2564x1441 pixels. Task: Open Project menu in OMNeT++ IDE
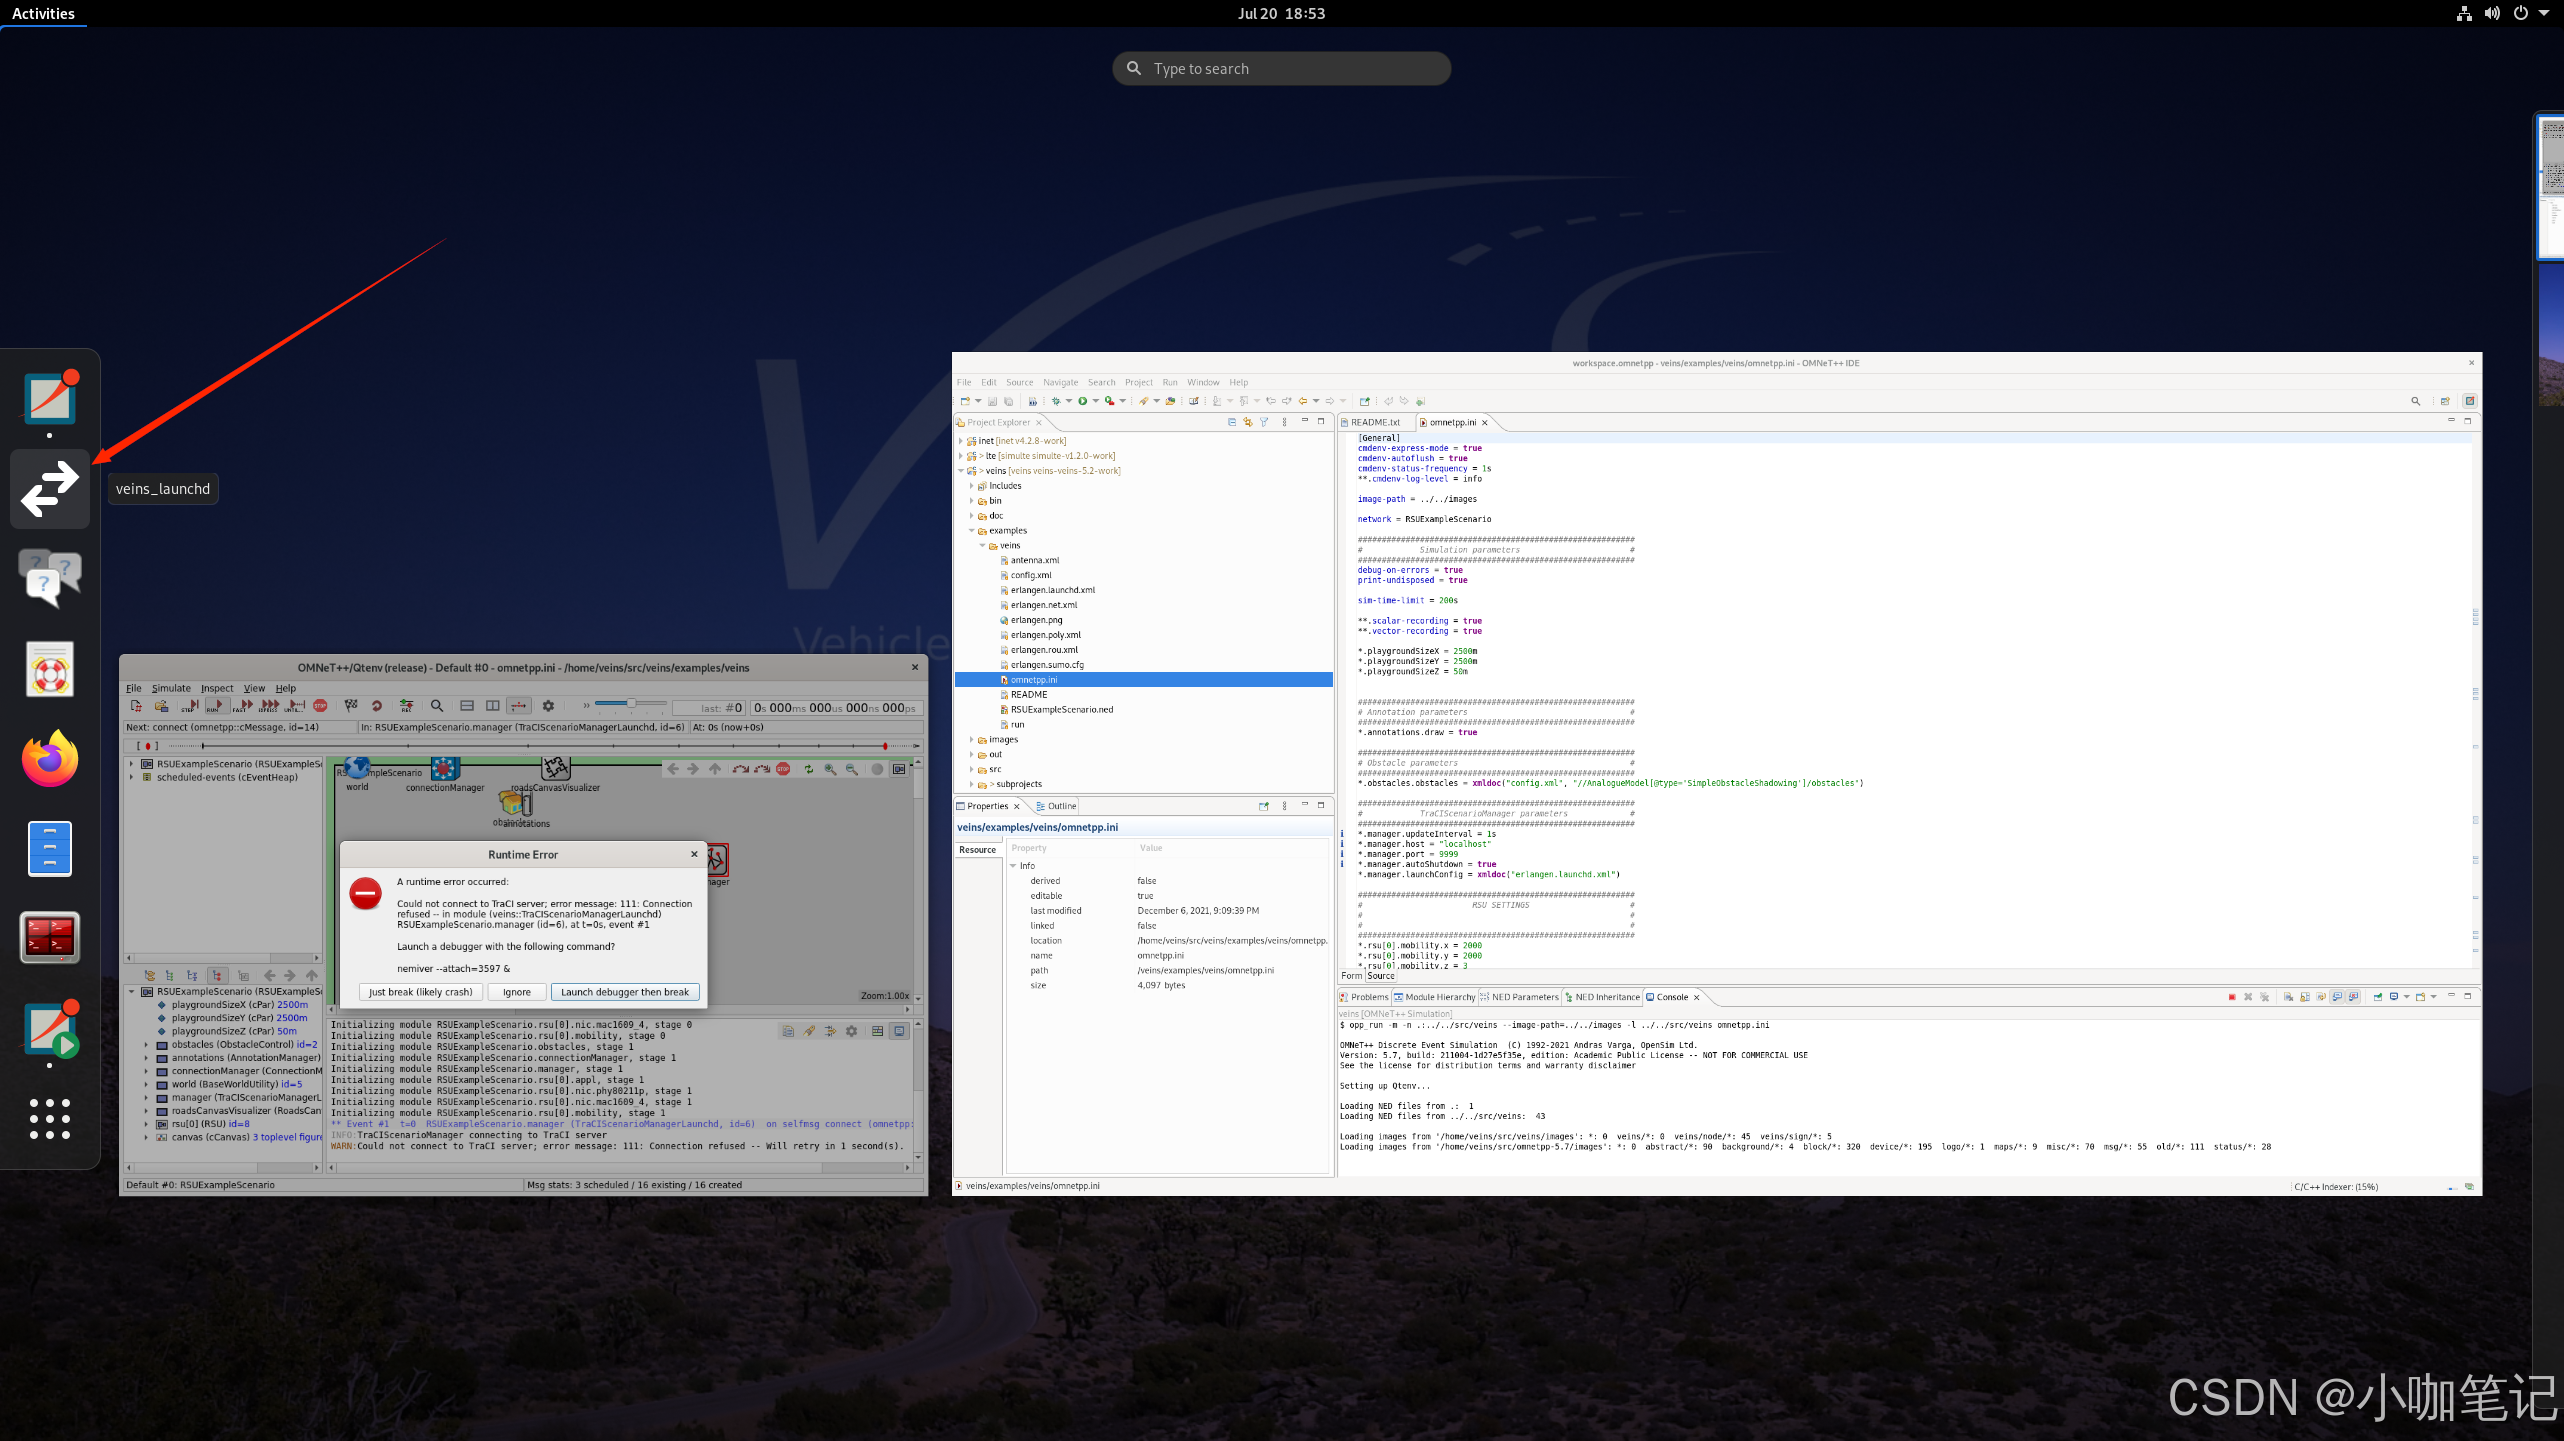pos(1139,382)
